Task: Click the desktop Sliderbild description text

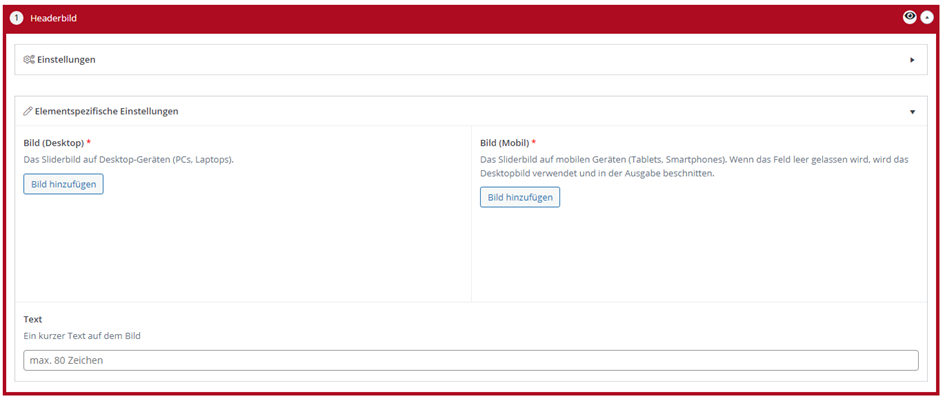Action: [128, 159]
